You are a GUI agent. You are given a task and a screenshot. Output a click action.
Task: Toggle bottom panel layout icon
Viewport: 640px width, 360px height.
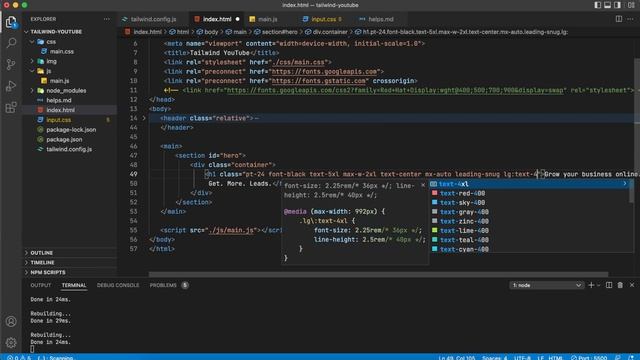point(607,5)
